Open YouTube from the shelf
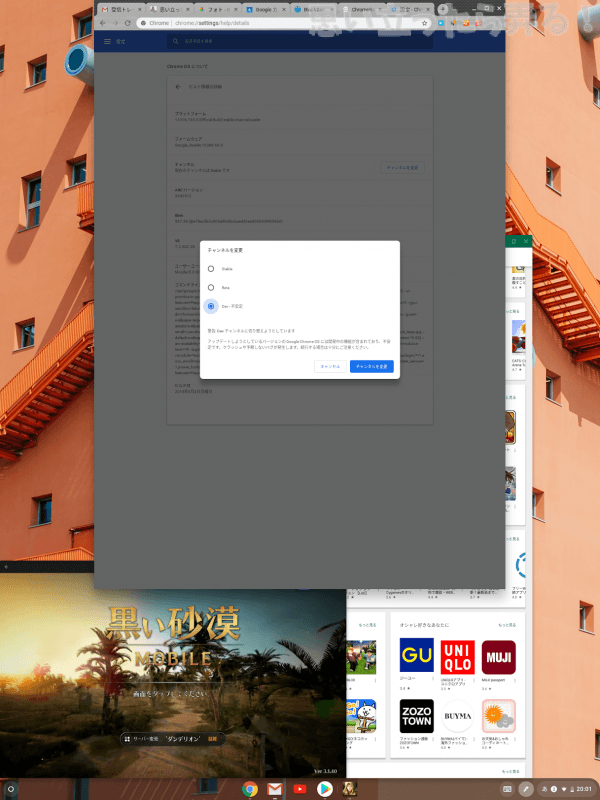This screenshot has height=800, width=600. pos(299,789)
